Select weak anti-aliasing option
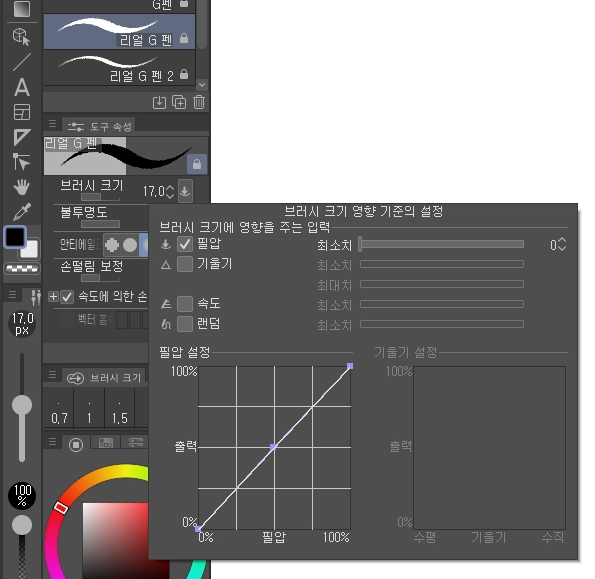 click(130, 245)
